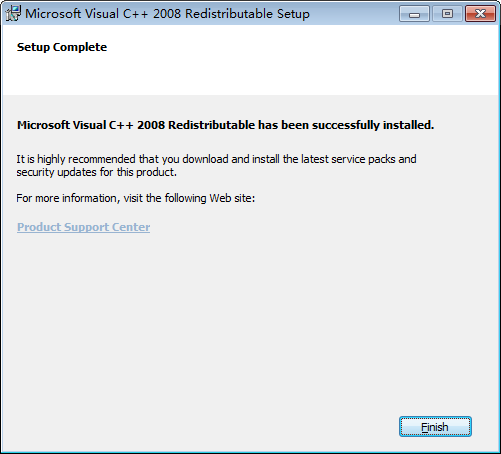Click '2008 Redistributable' in the bold message
The height and width of the screenshot is (454, 501).
(196, 125)
